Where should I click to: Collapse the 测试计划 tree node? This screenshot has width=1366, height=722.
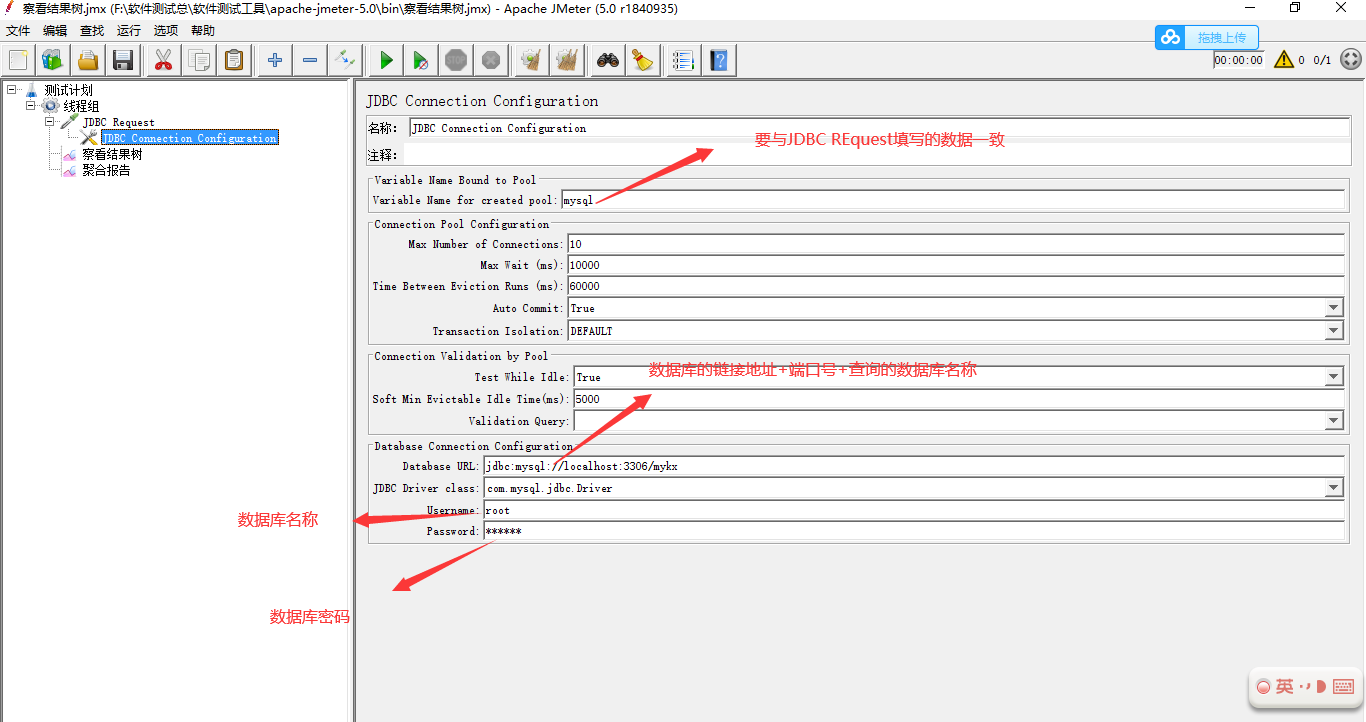[11, 90]
